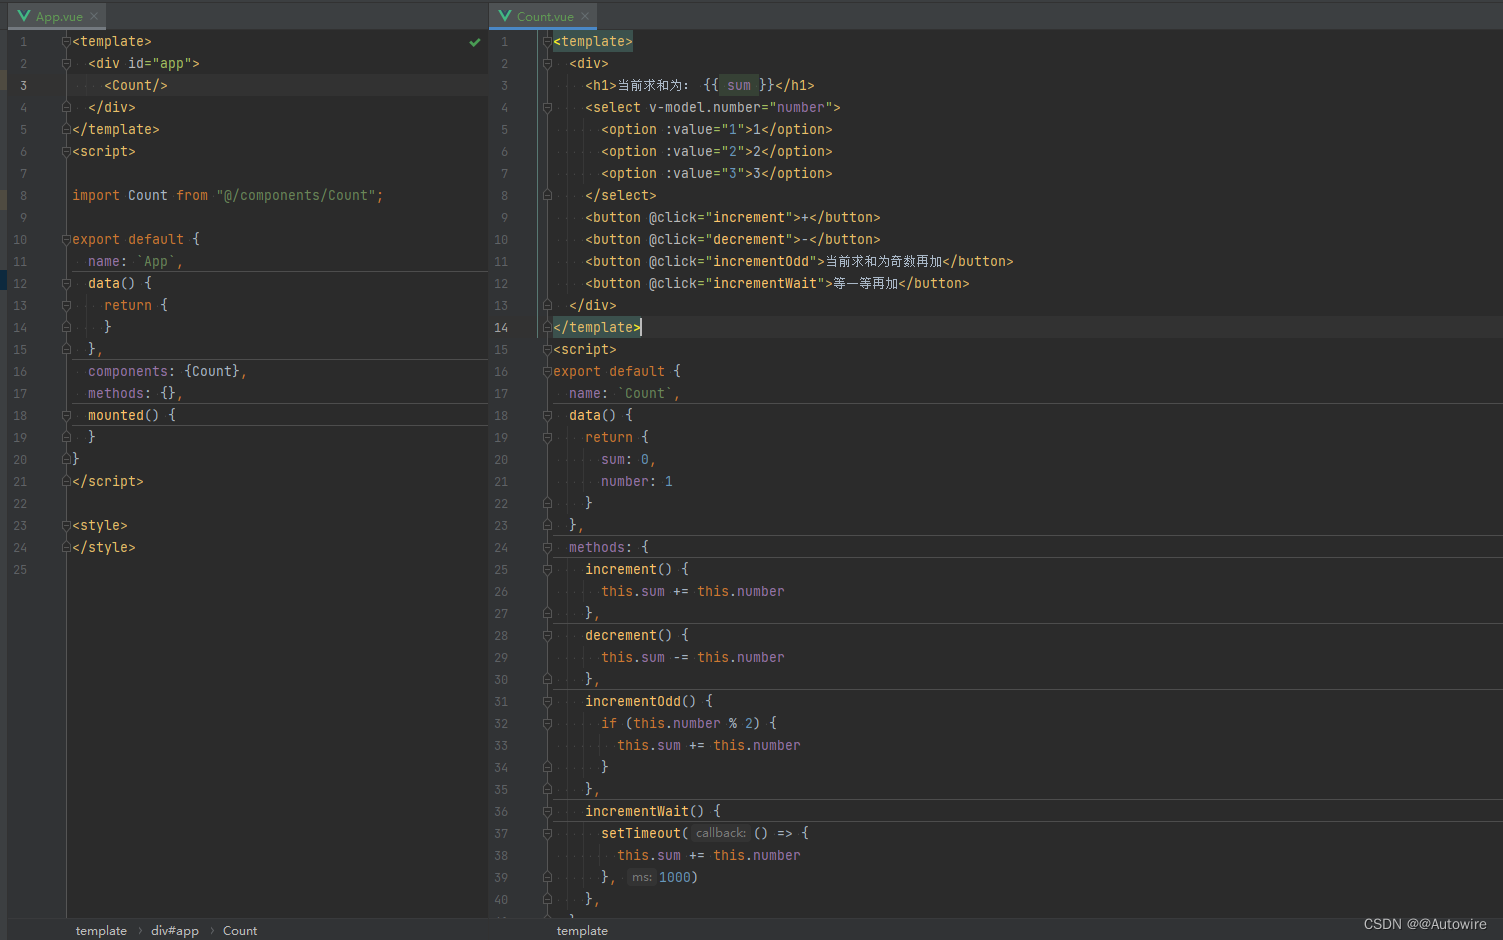Collapse export default fold in App.vue
Screen dimensions: 1503x940
[66, 239]
